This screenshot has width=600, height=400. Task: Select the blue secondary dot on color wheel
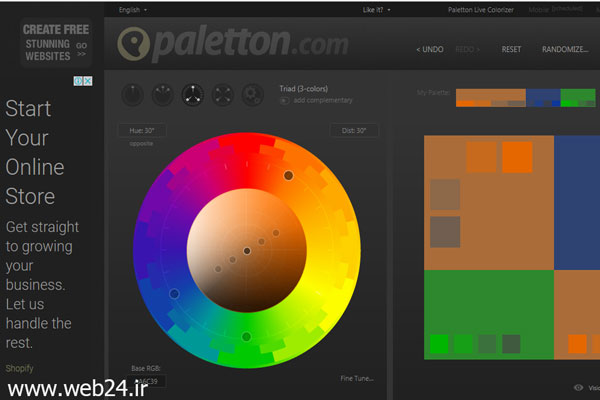point(174,294)
